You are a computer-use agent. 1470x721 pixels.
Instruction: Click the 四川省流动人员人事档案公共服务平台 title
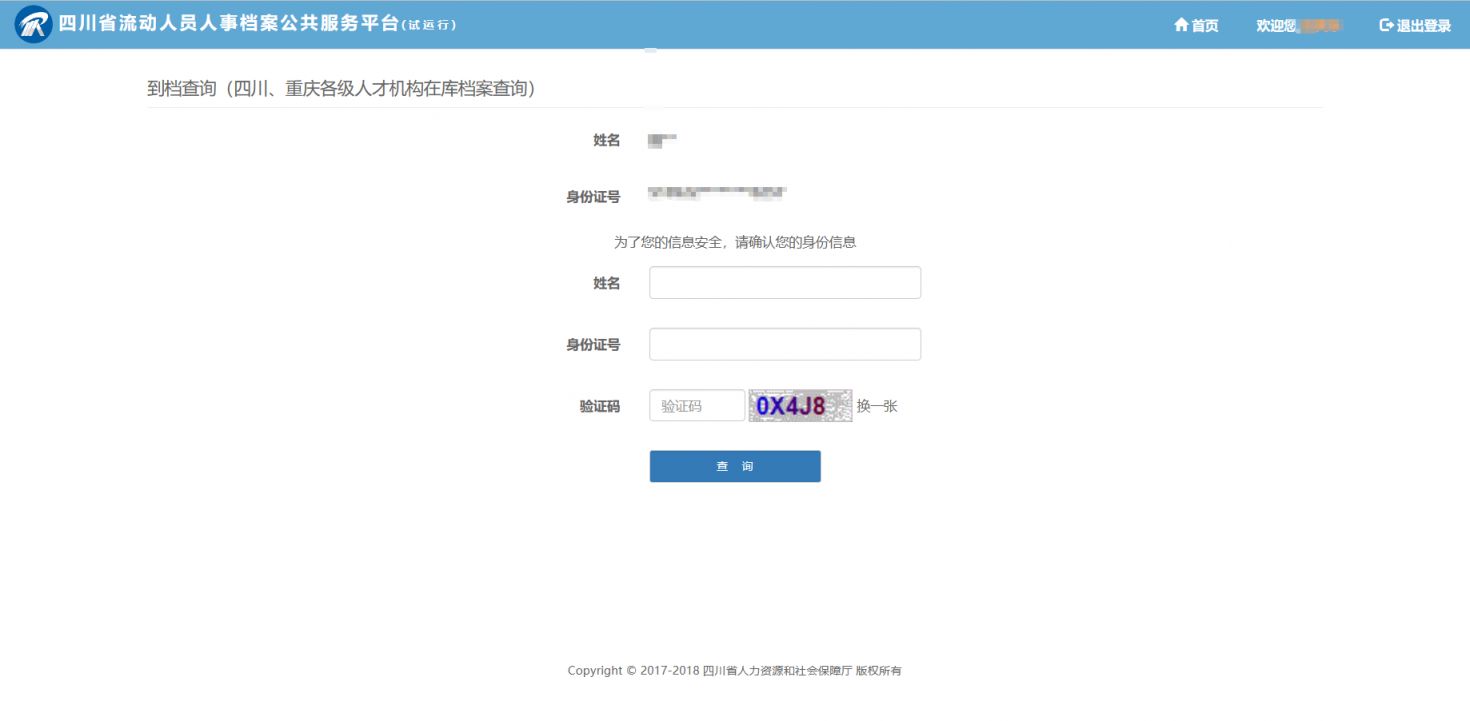point(228,25)
